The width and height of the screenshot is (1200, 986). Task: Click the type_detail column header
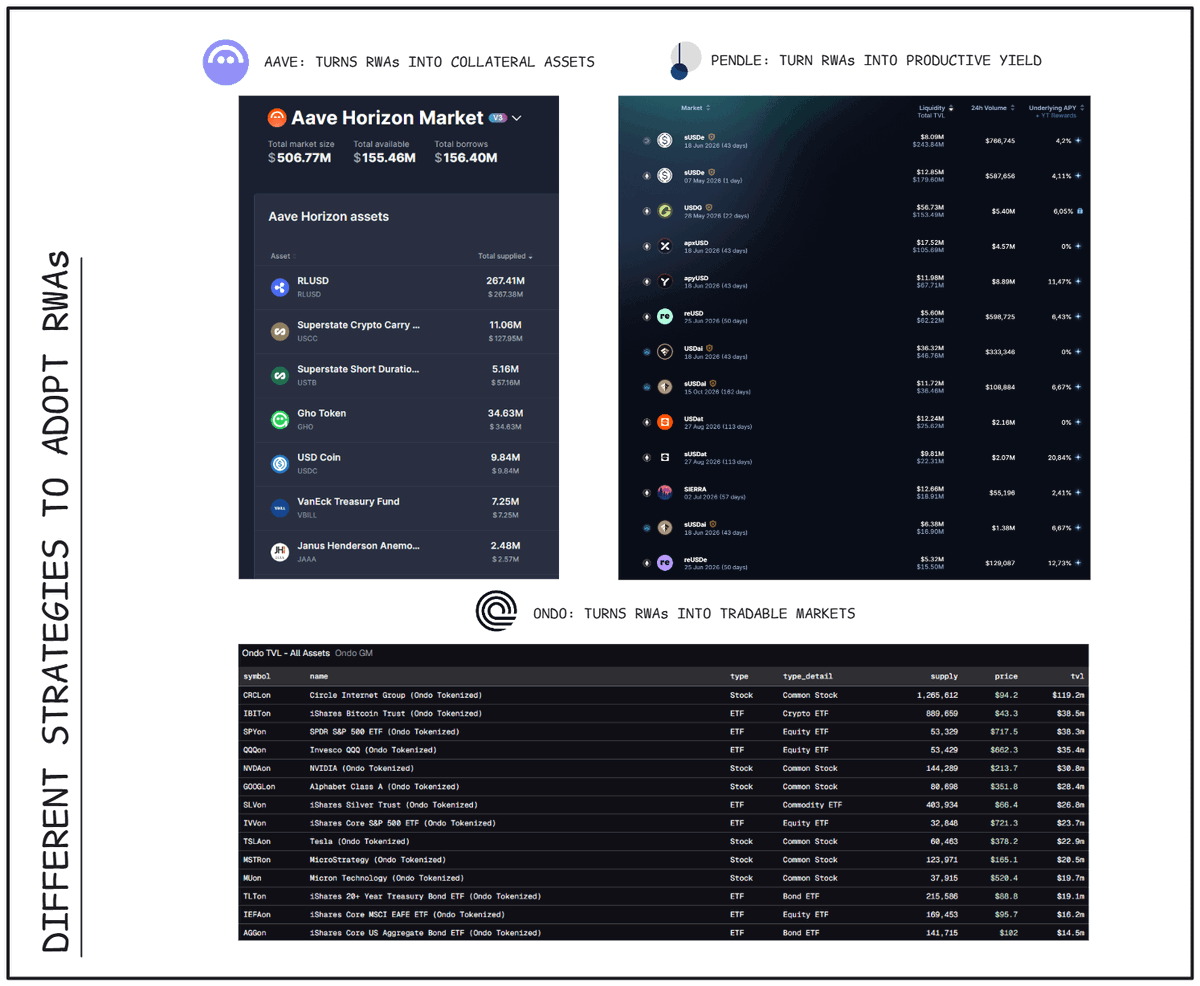(807, 676)
